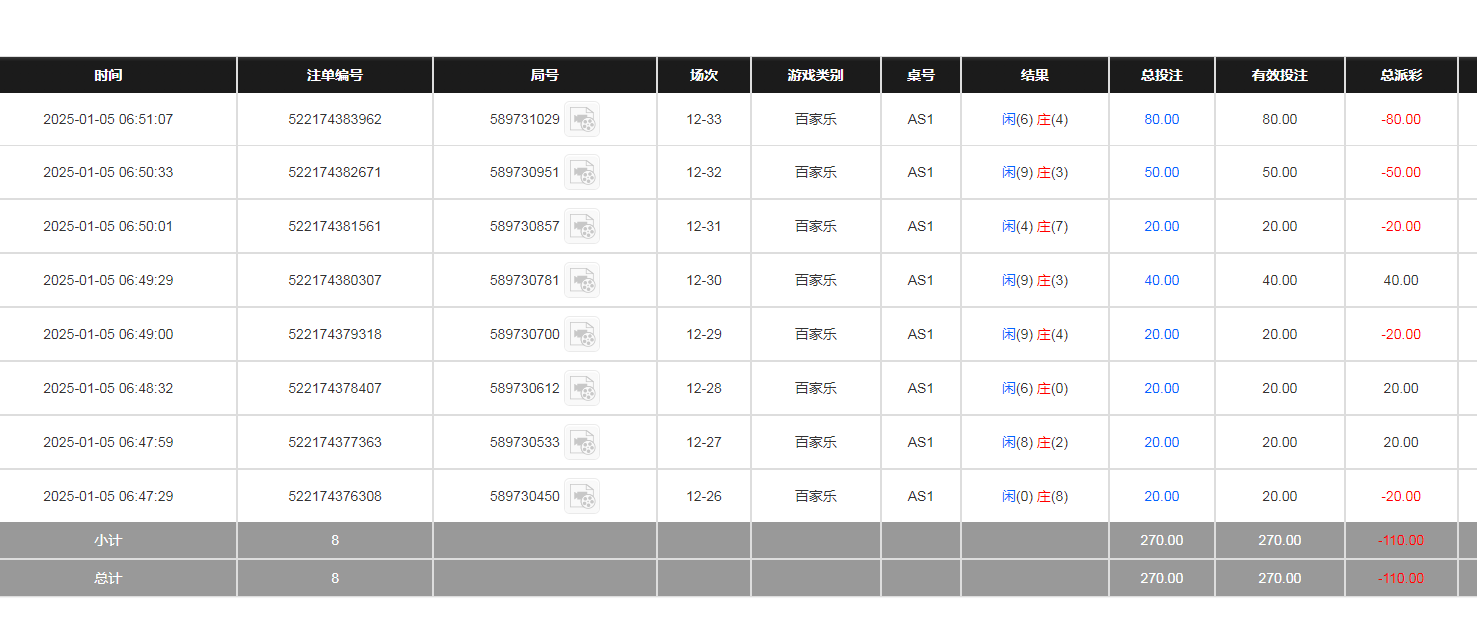Click the 小计 subtotal row label
This screenshot has height=618, width=1477.
(108, 541)
